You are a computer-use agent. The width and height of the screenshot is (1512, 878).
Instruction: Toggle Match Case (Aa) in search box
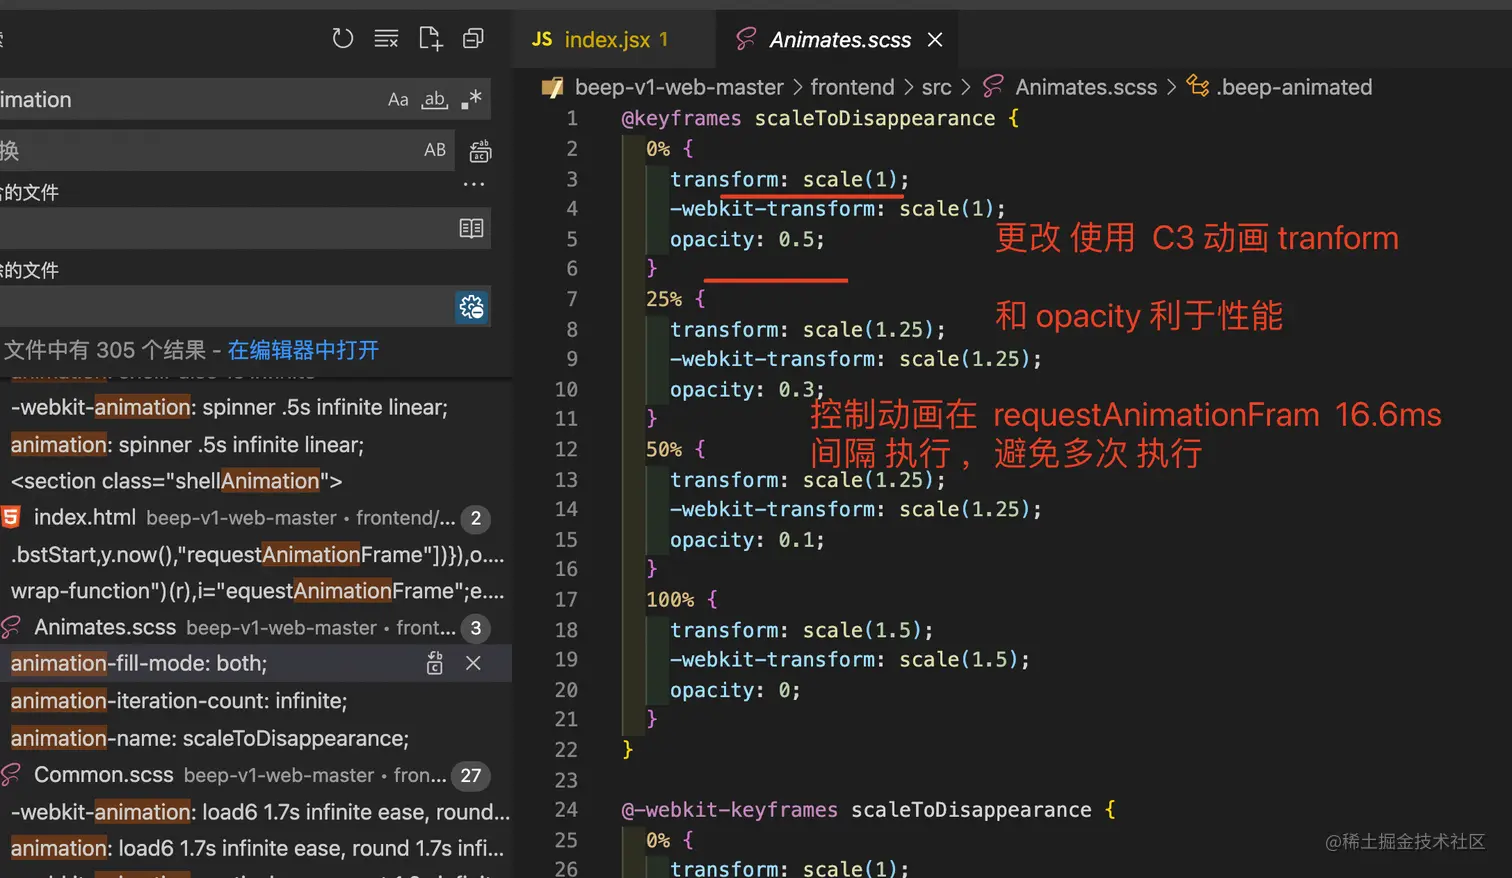pos(398,100)
